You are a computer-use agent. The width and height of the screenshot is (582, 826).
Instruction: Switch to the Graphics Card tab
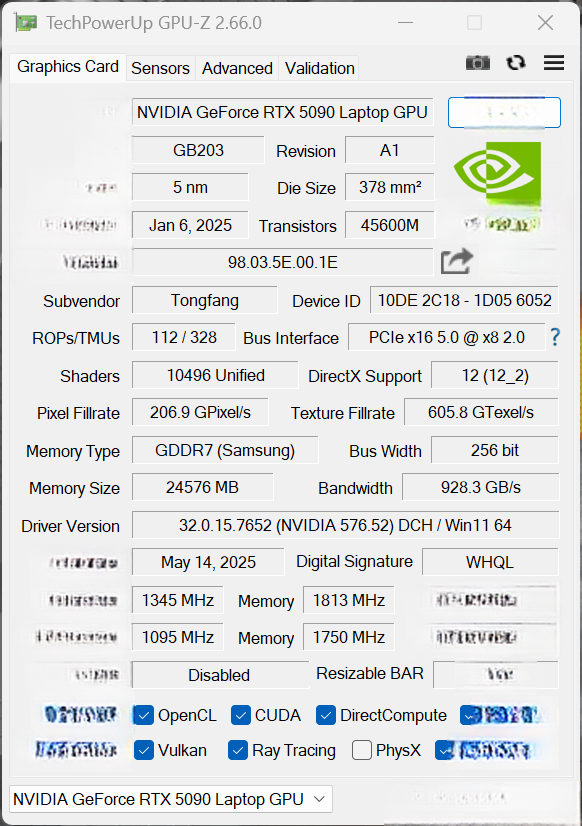(68, 67)
